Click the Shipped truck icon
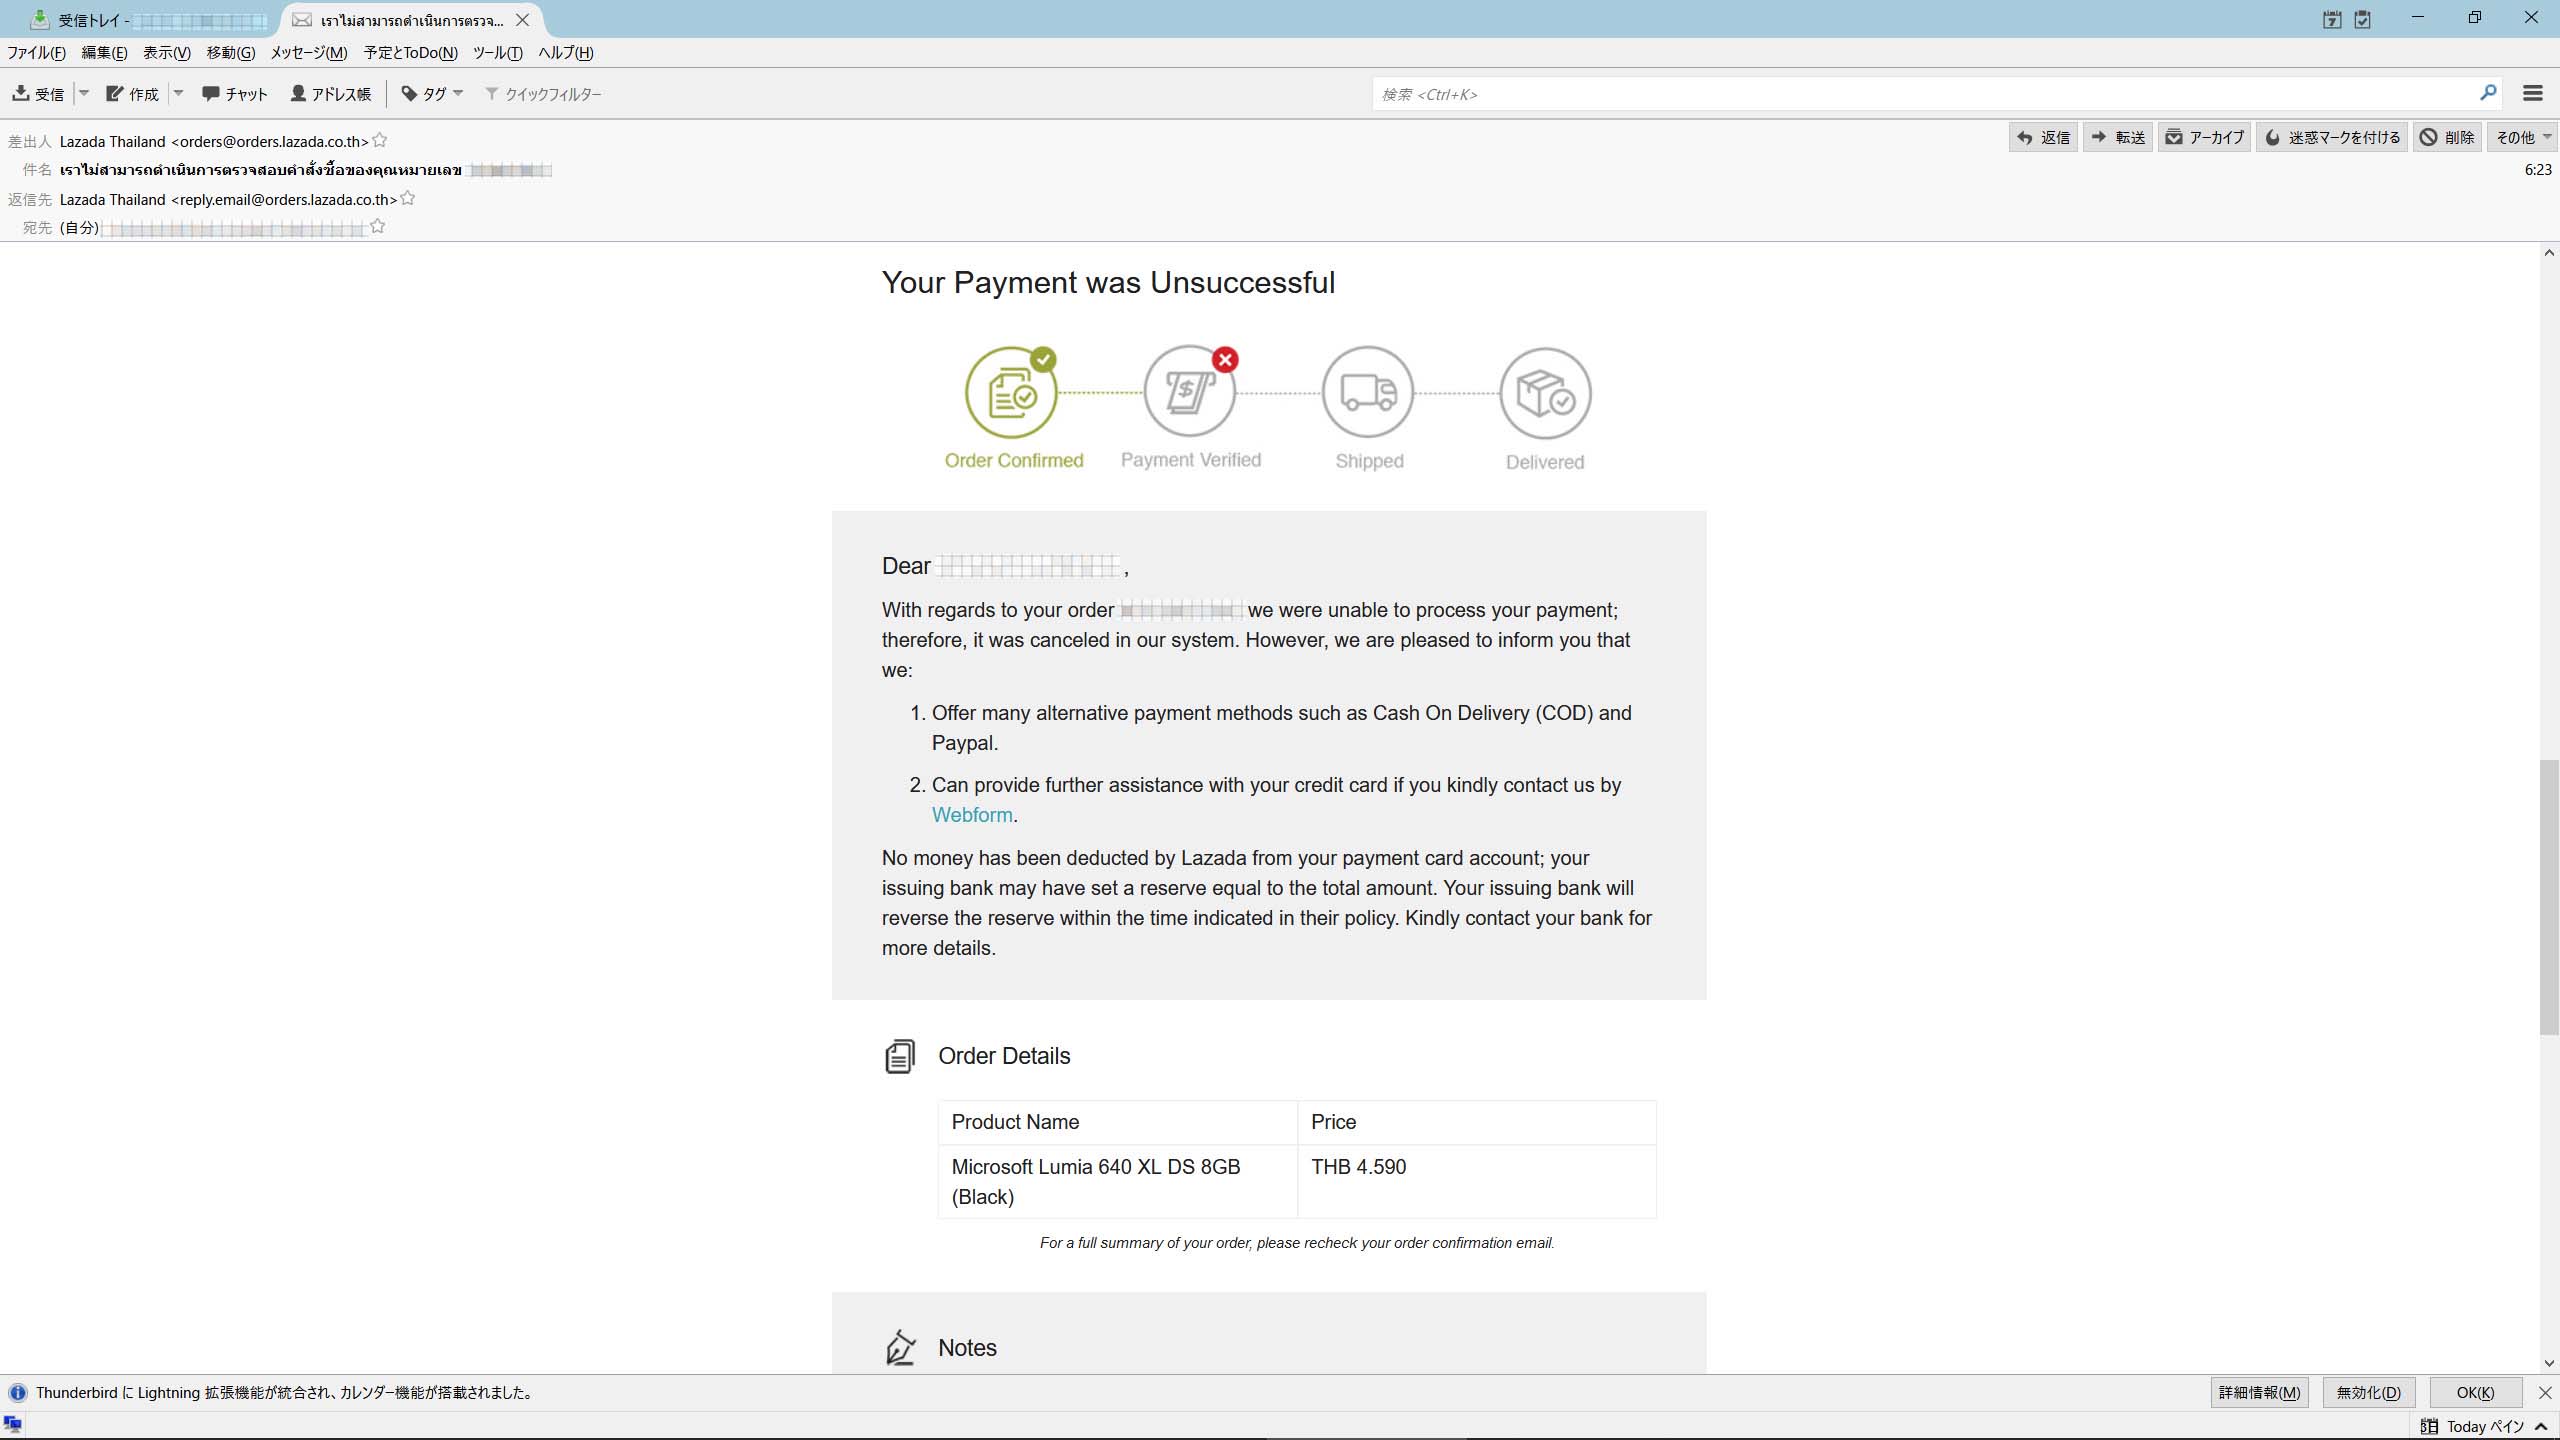The width and height of the screenshot is (2560, 1440). tap(1368, 392)
